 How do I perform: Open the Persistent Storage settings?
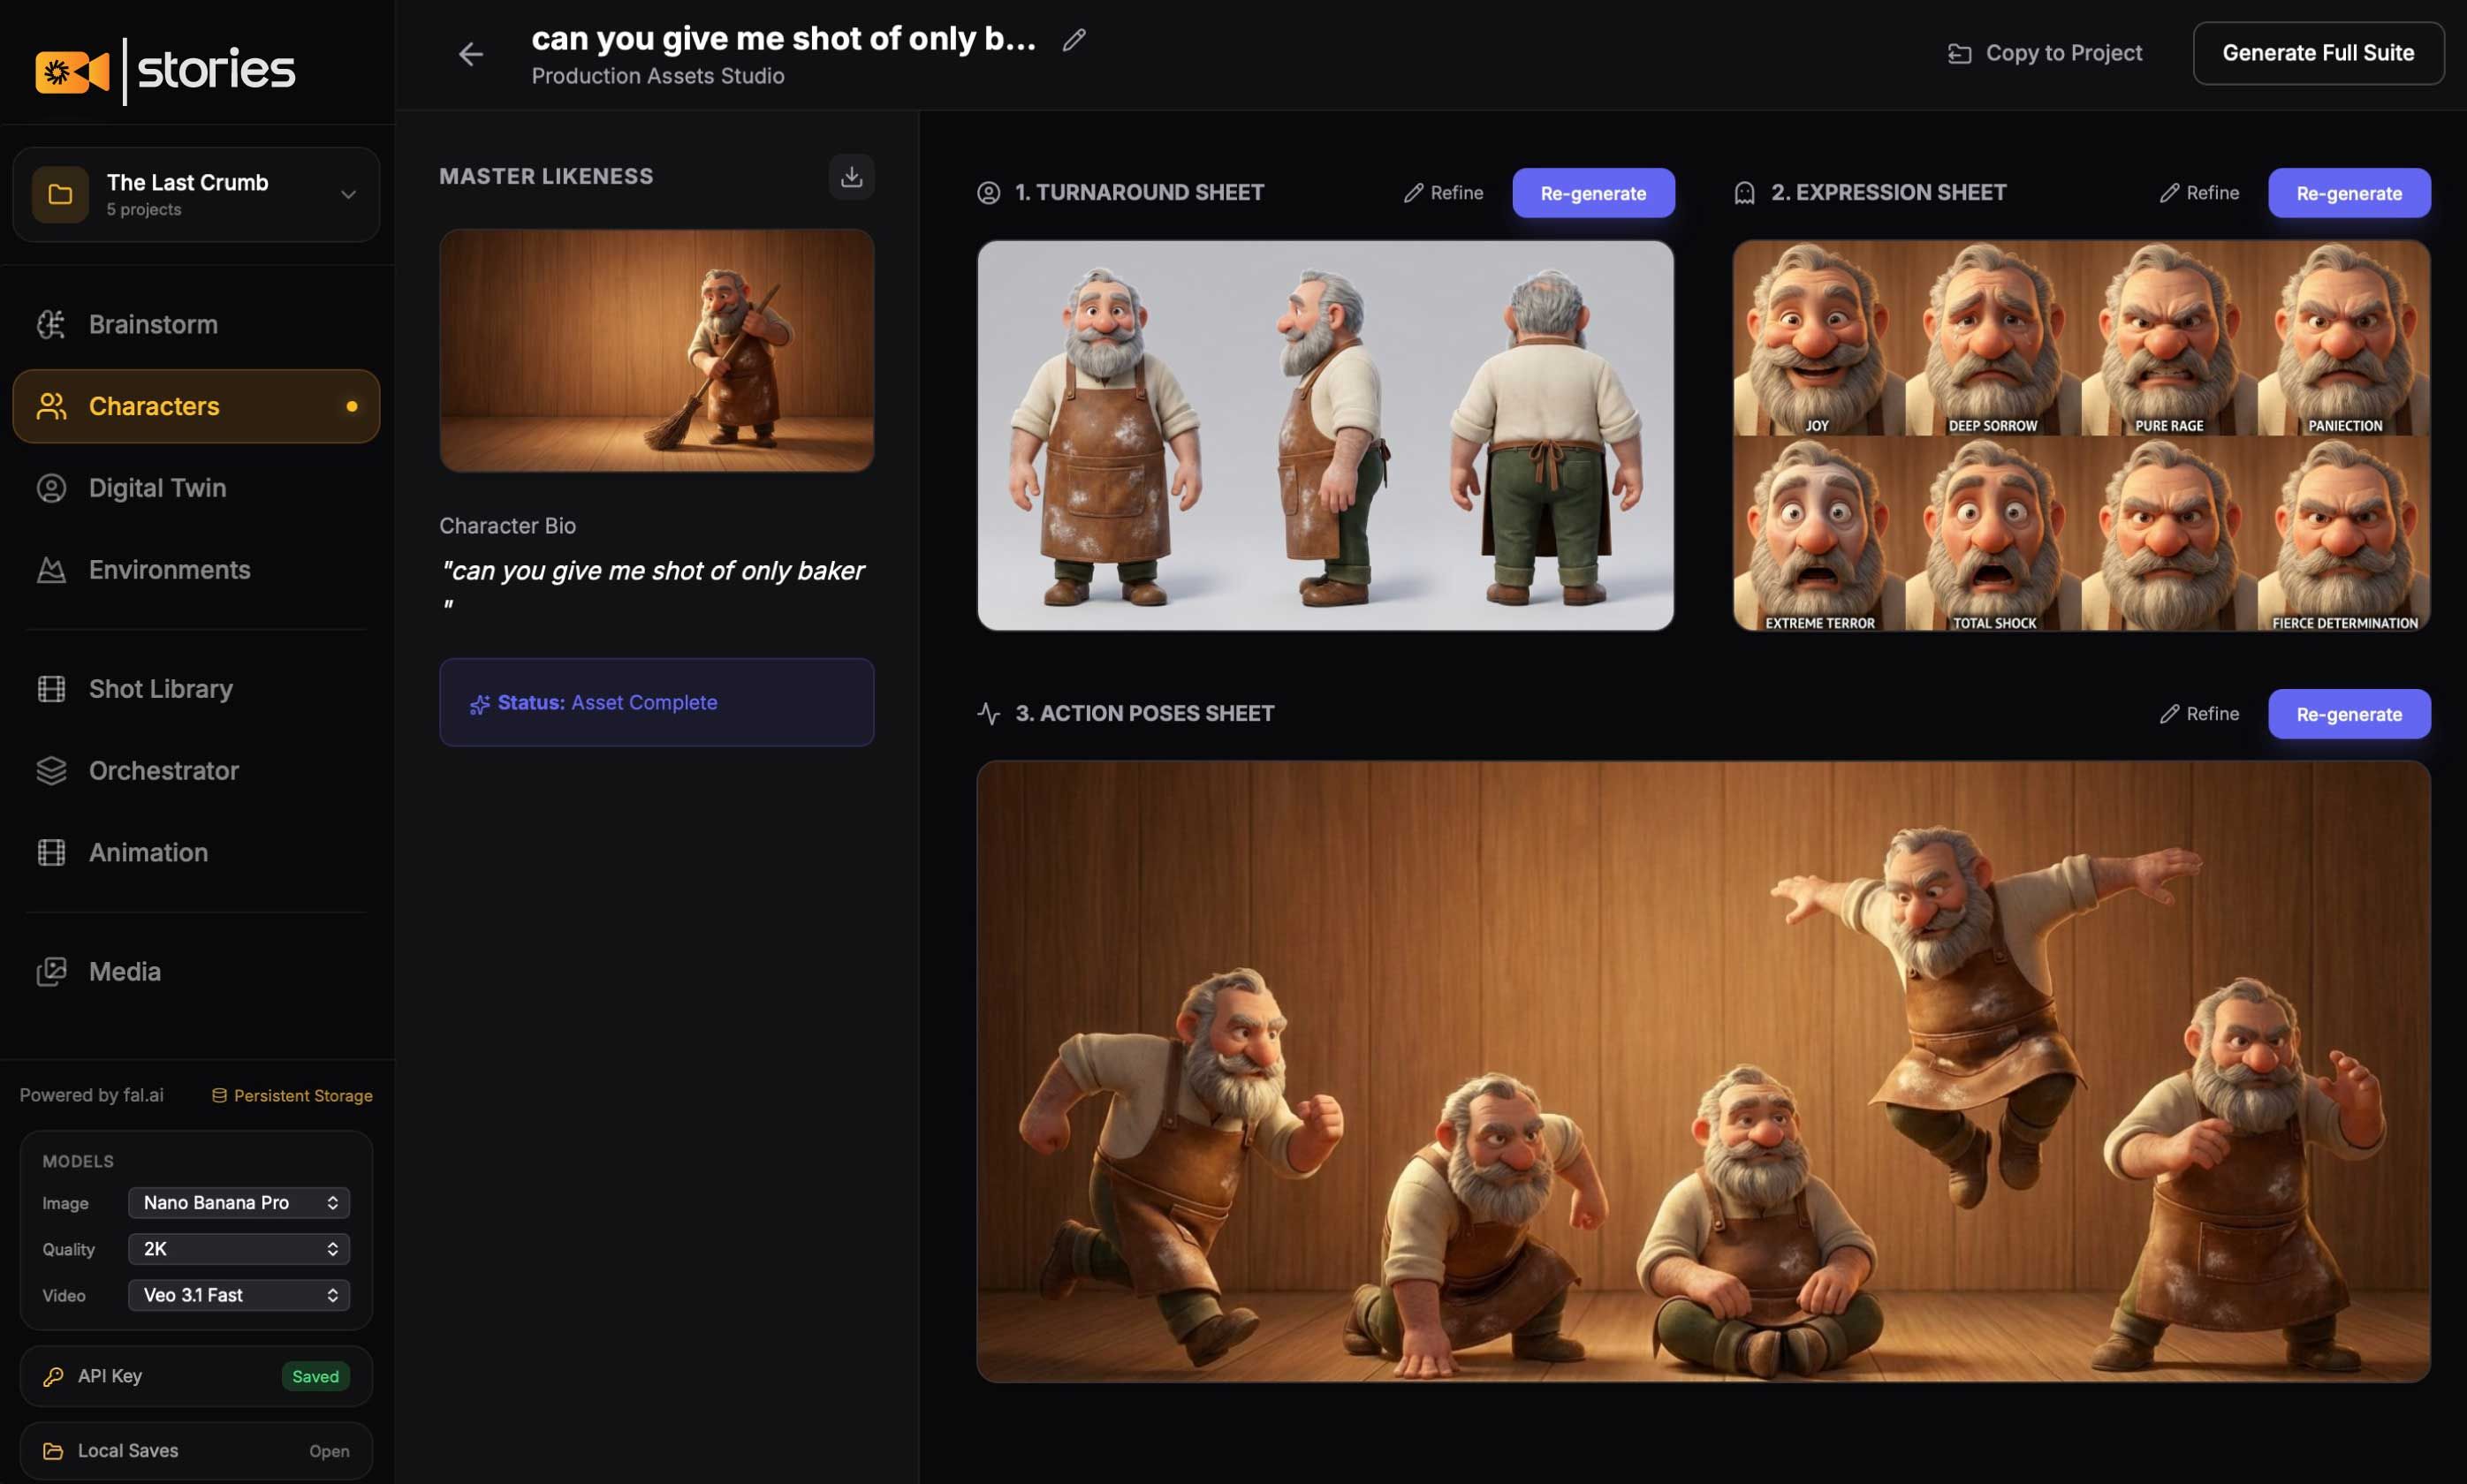292,1094
